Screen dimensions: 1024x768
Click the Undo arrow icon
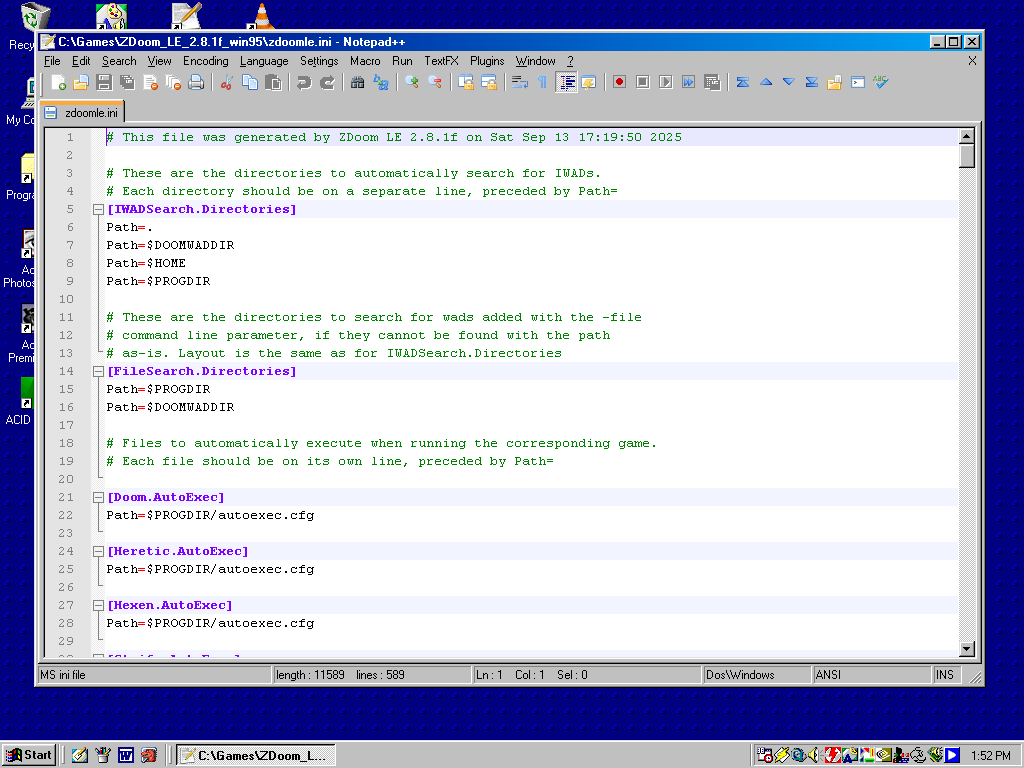303,82
